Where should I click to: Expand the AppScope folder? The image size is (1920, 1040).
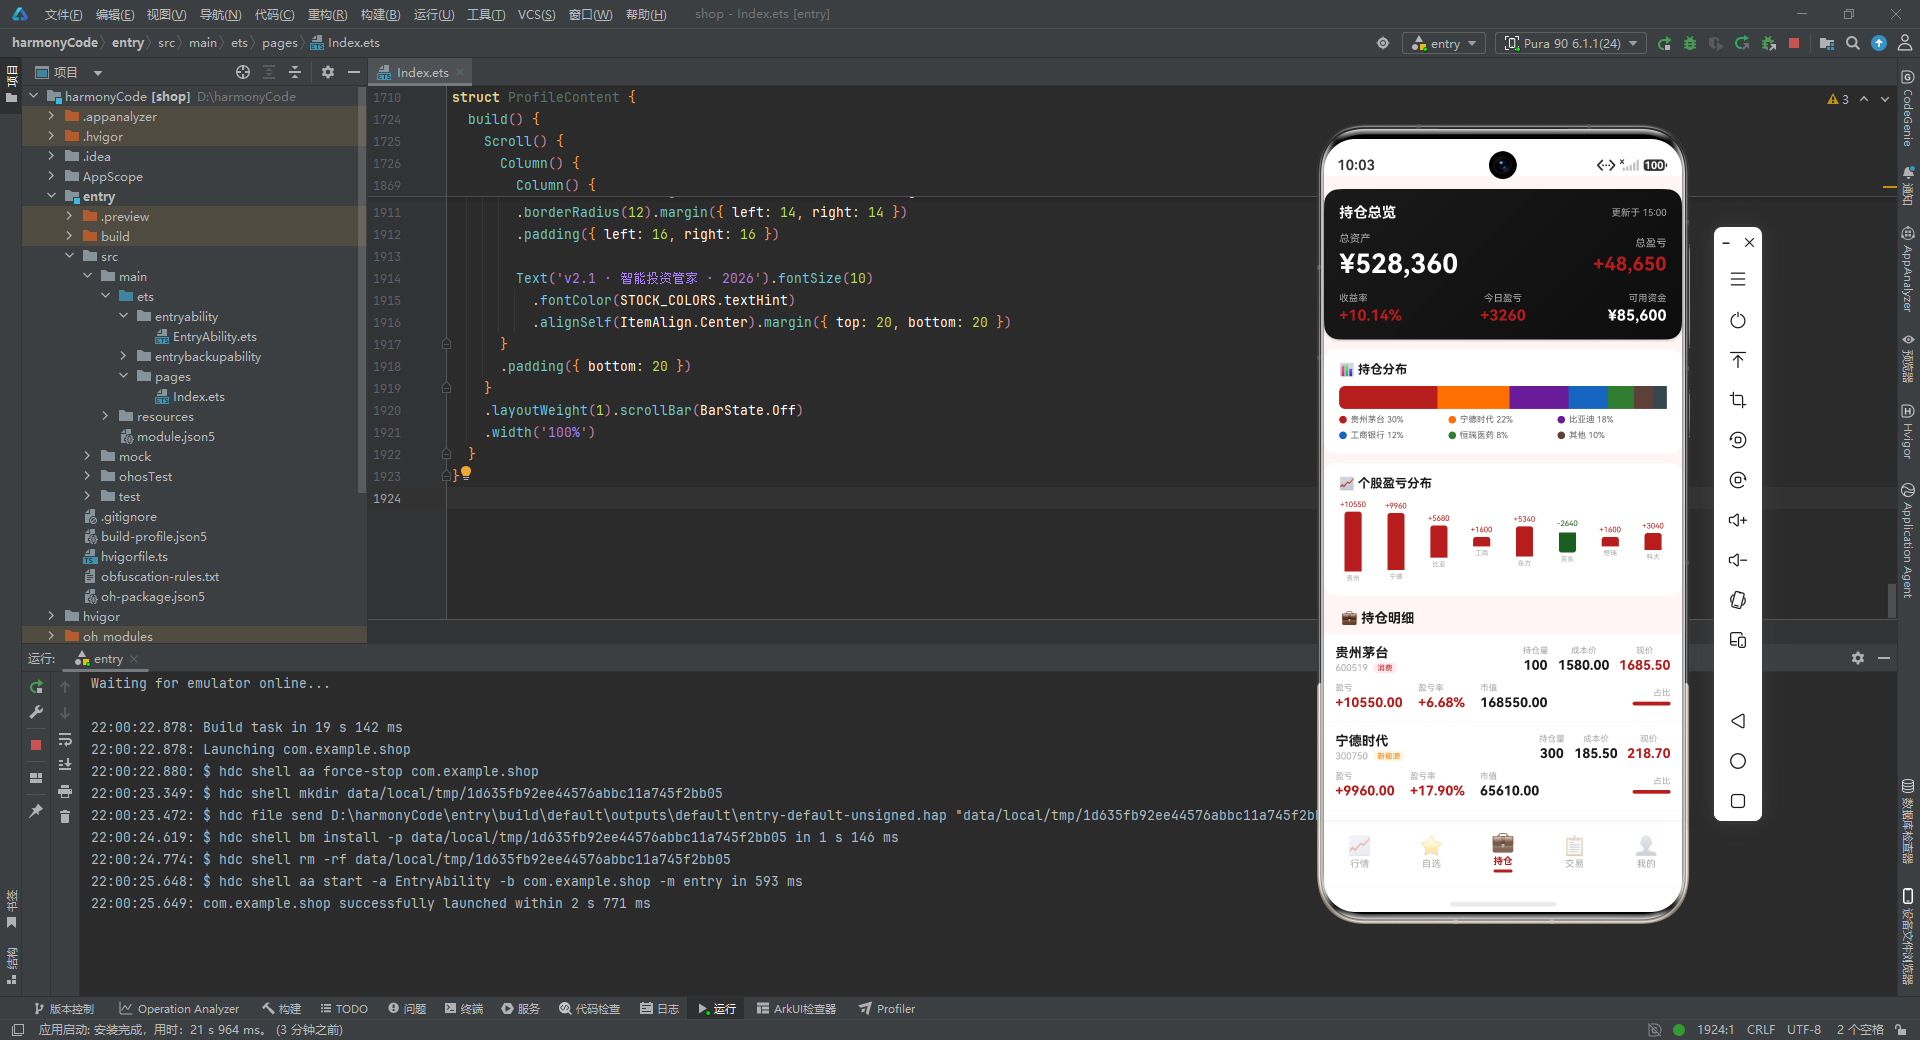(51, 176)
